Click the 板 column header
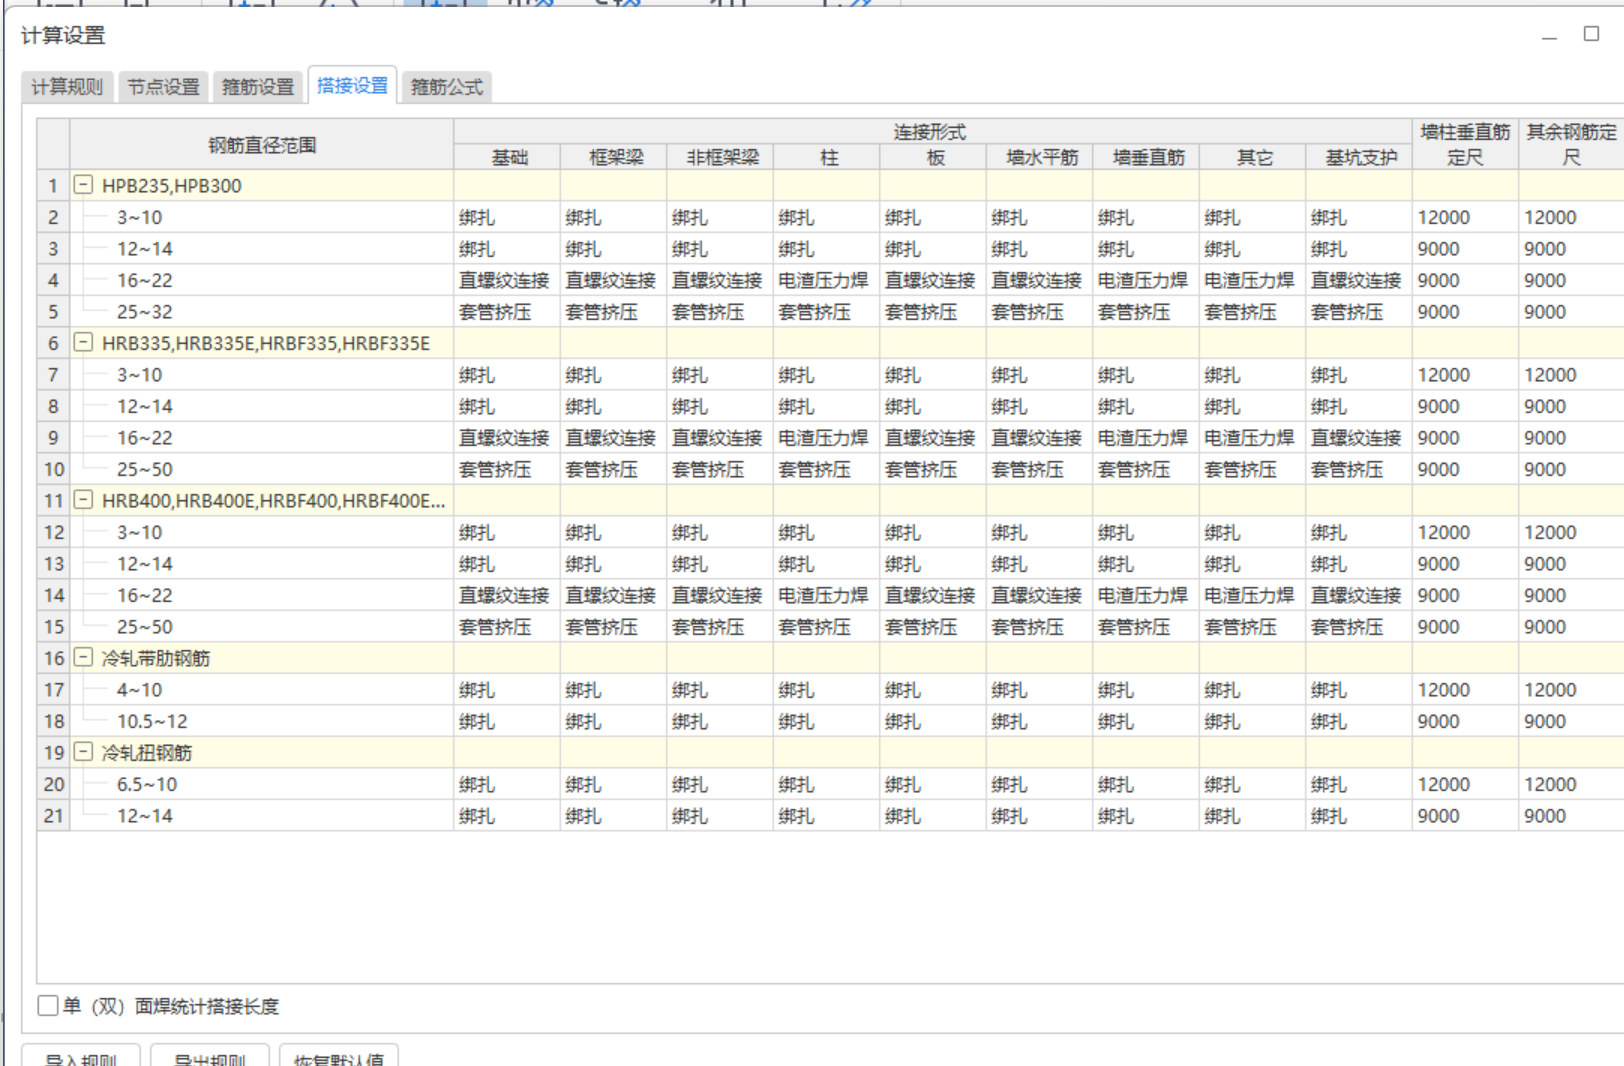The image size is (1624, 1066). pos(934,157)
